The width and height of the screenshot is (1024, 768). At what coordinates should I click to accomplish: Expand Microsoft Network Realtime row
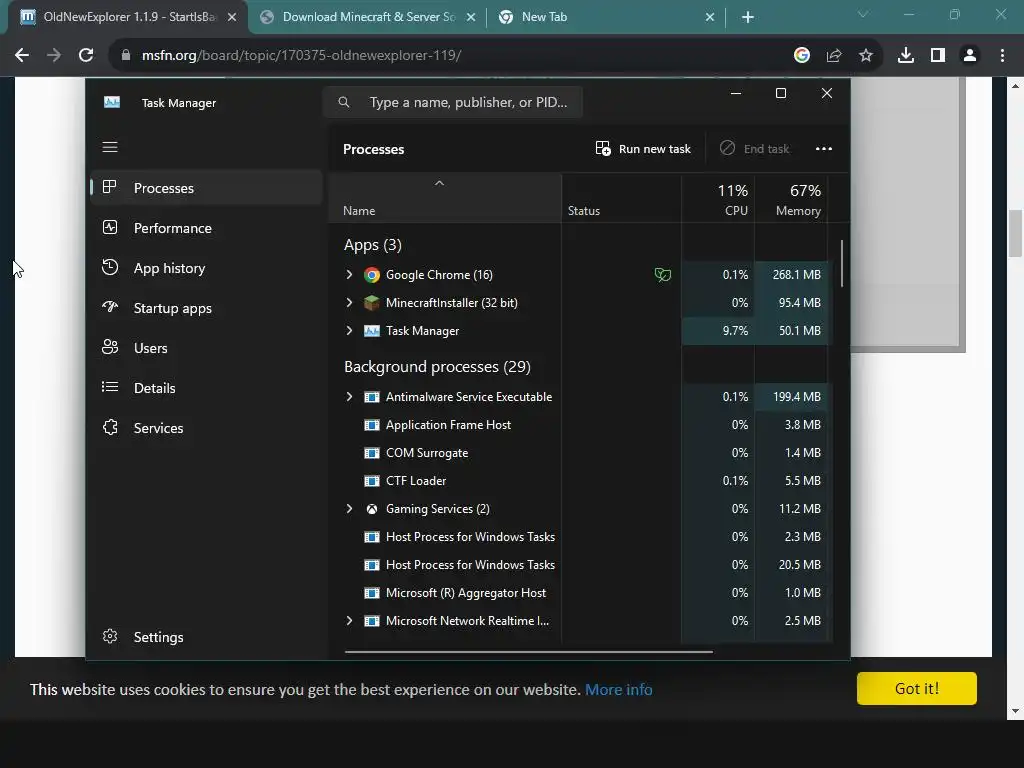(x=349, y=621)
